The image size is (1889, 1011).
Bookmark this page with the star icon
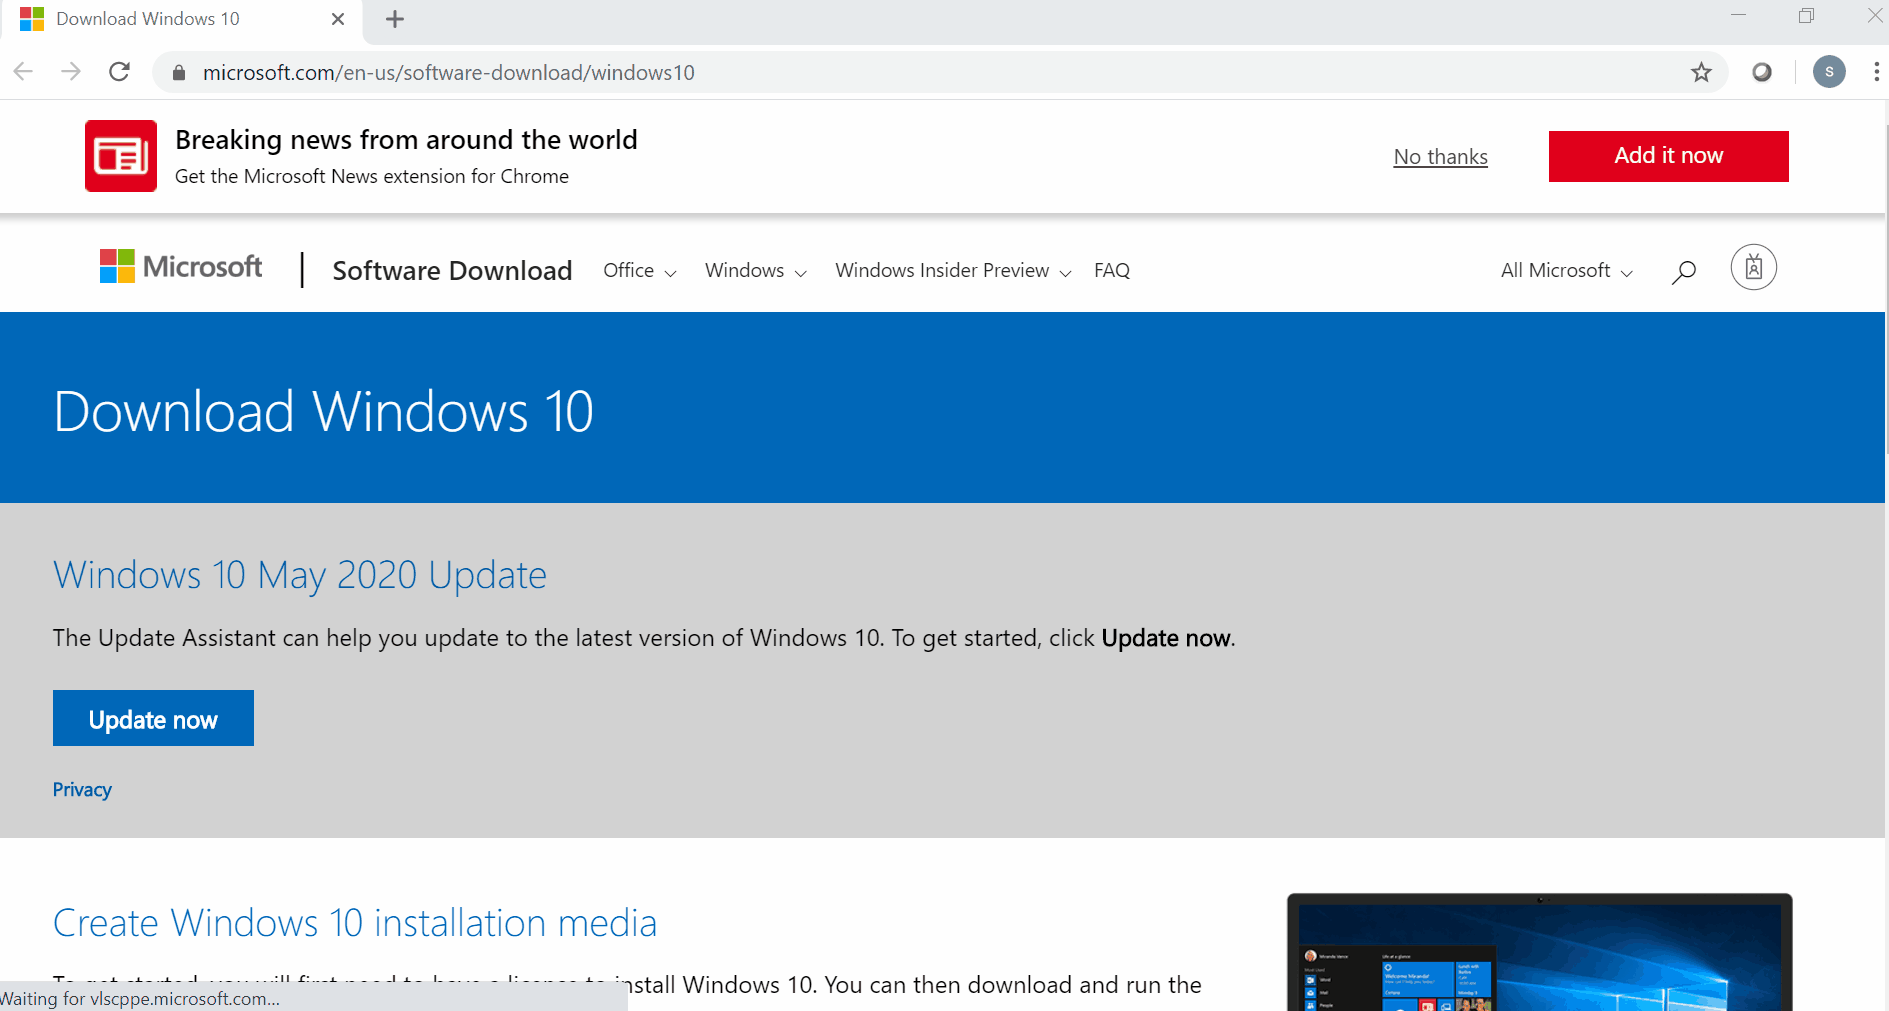click(x=1701, y=72)
